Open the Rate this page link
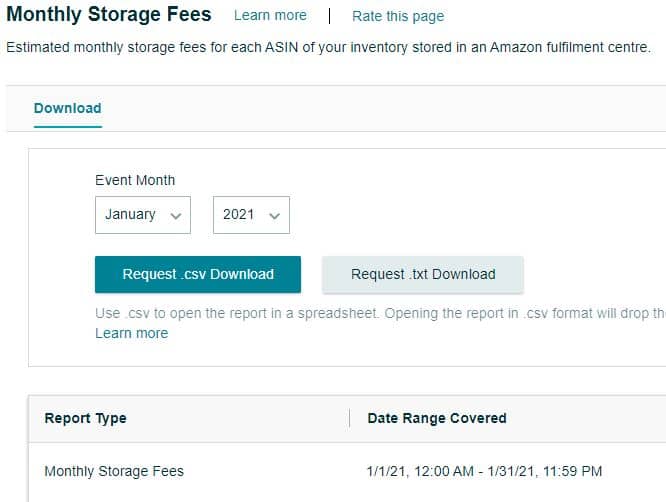The width and height of the screenshot is (666, 502). pyautogui.click(x=398, y=16)
